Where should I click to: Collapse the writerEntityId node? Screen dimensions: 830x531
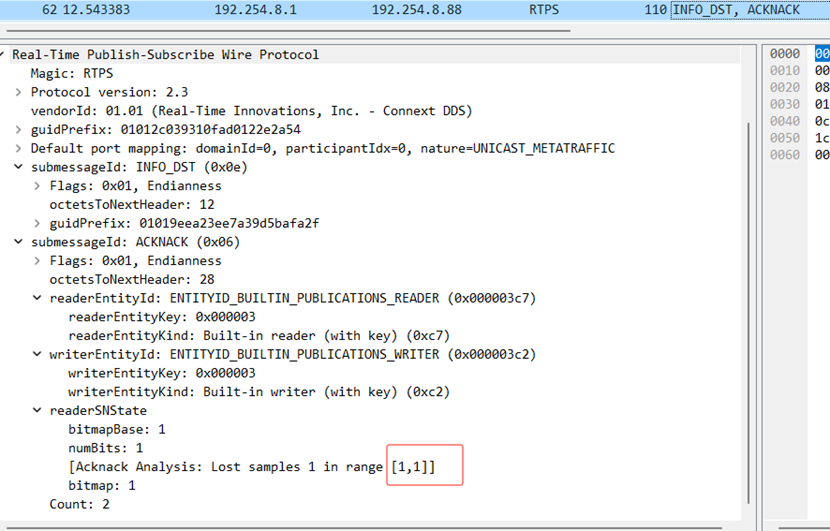(38, 354)
